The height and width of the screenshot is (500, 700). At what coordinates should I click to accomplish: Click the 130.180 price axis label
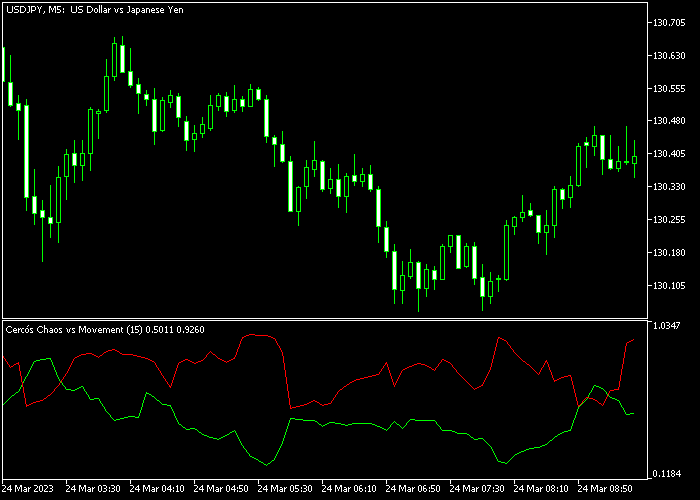(x=669, y=253)
